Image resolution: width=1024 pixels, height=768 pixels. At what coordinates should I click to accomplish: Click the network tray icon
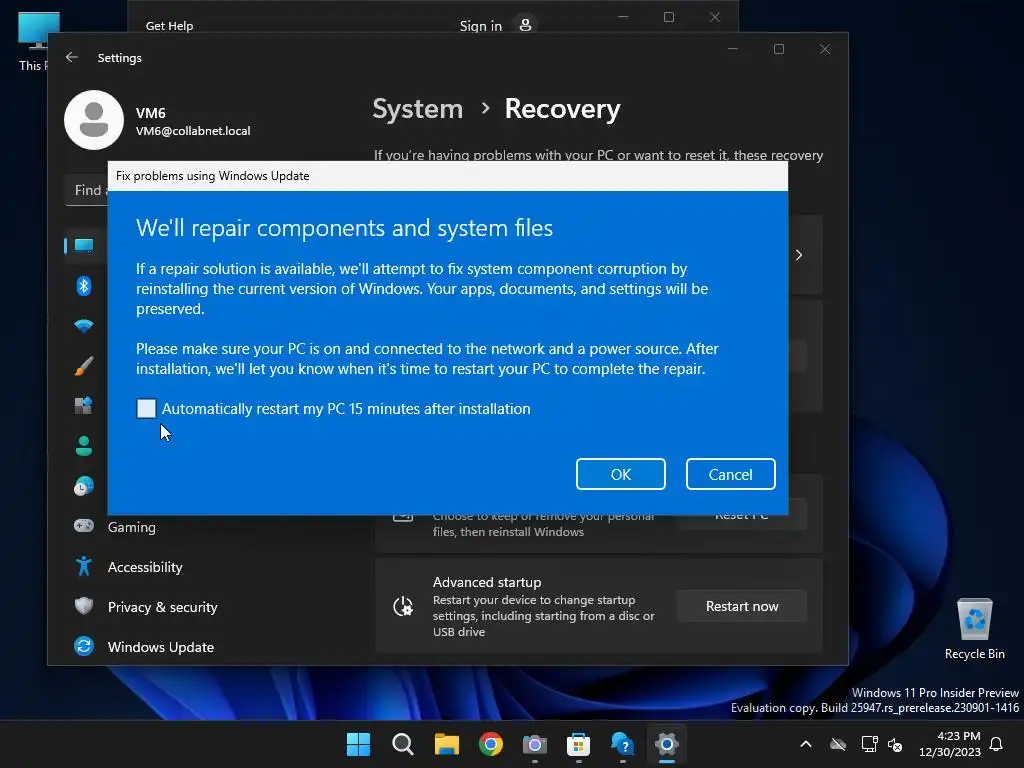point(869,744)
